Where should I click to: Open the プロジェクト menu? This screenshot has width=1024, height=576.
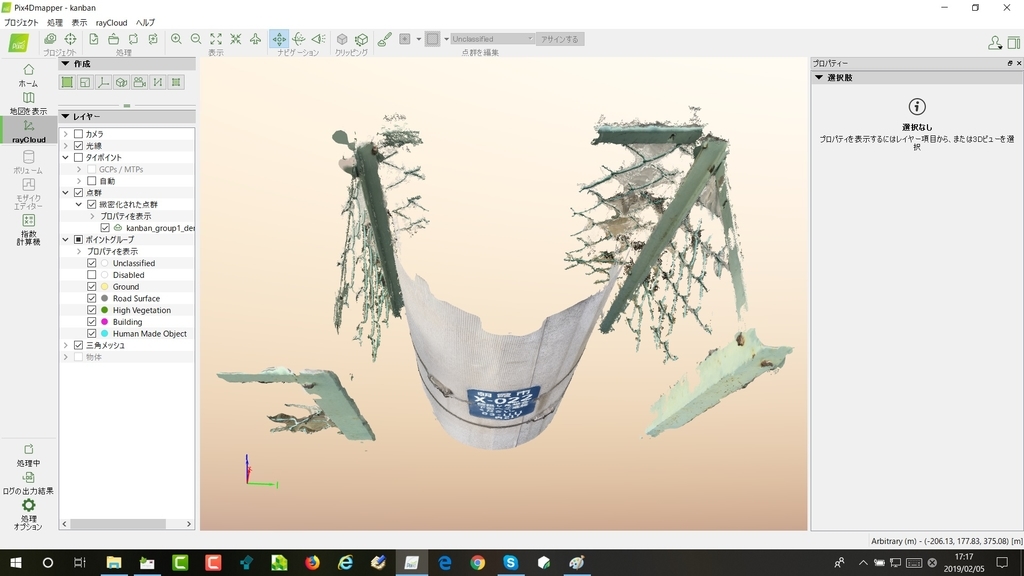(x=22, y=22)
